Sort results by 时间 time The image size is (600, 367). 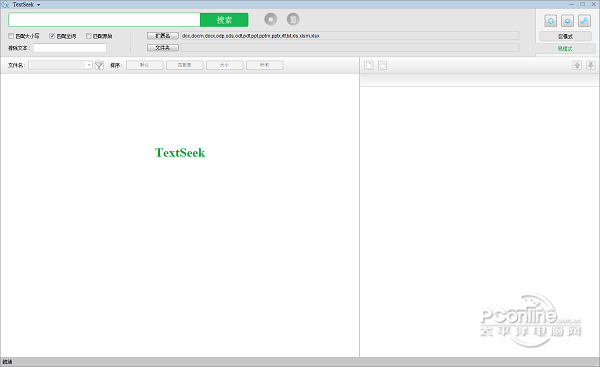tap(265, 65)
